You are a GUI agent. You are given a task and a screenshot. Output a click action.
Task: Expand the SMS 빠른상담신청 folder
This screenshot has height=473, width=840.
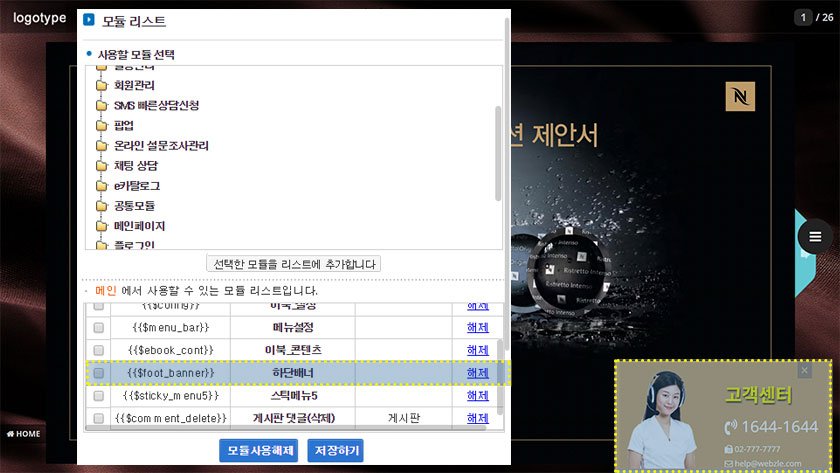[156, 105]
